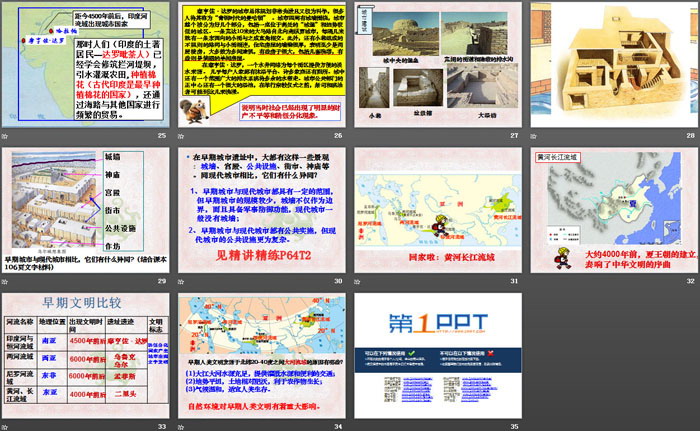700x431 pixels.
Task: Click the animation star icon under slide 30
Action: (x=182, y=280)
